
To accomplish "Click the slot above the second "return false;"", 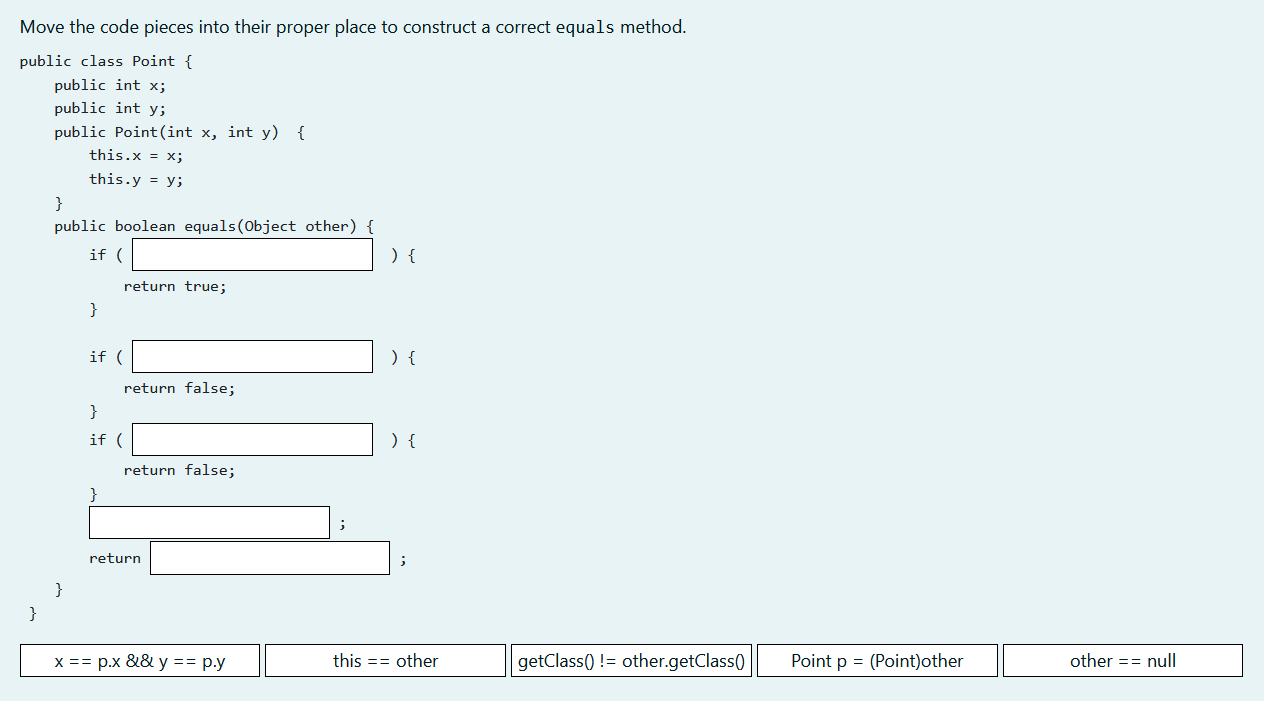I will (251, 439).
